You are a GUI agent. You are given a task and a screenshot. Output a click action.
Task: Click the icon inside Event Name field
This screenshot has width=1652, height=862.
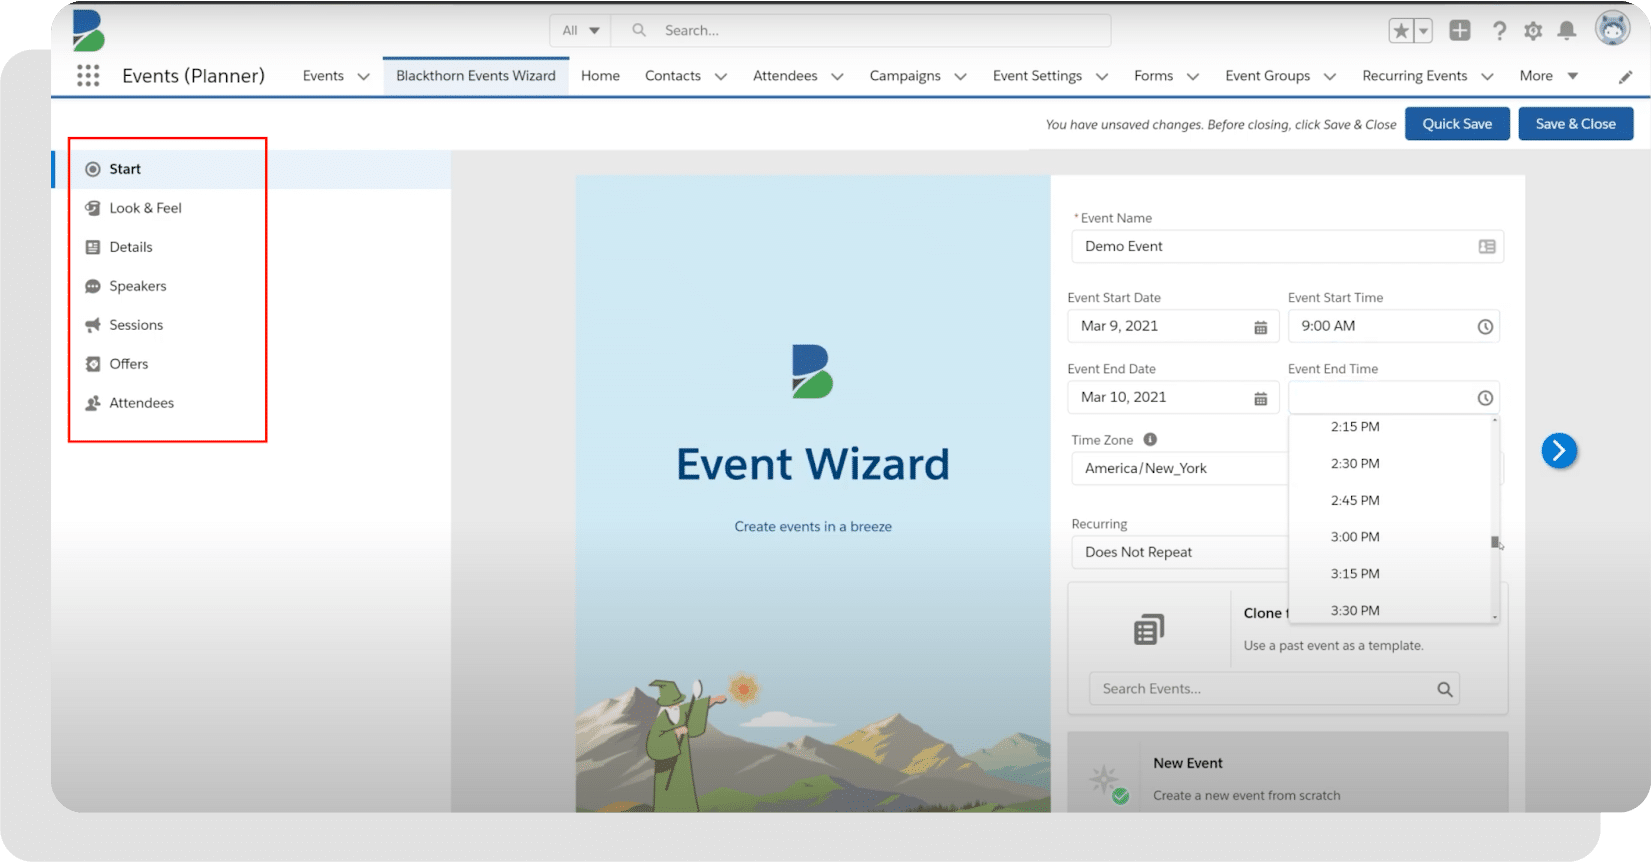point(1487,247)
